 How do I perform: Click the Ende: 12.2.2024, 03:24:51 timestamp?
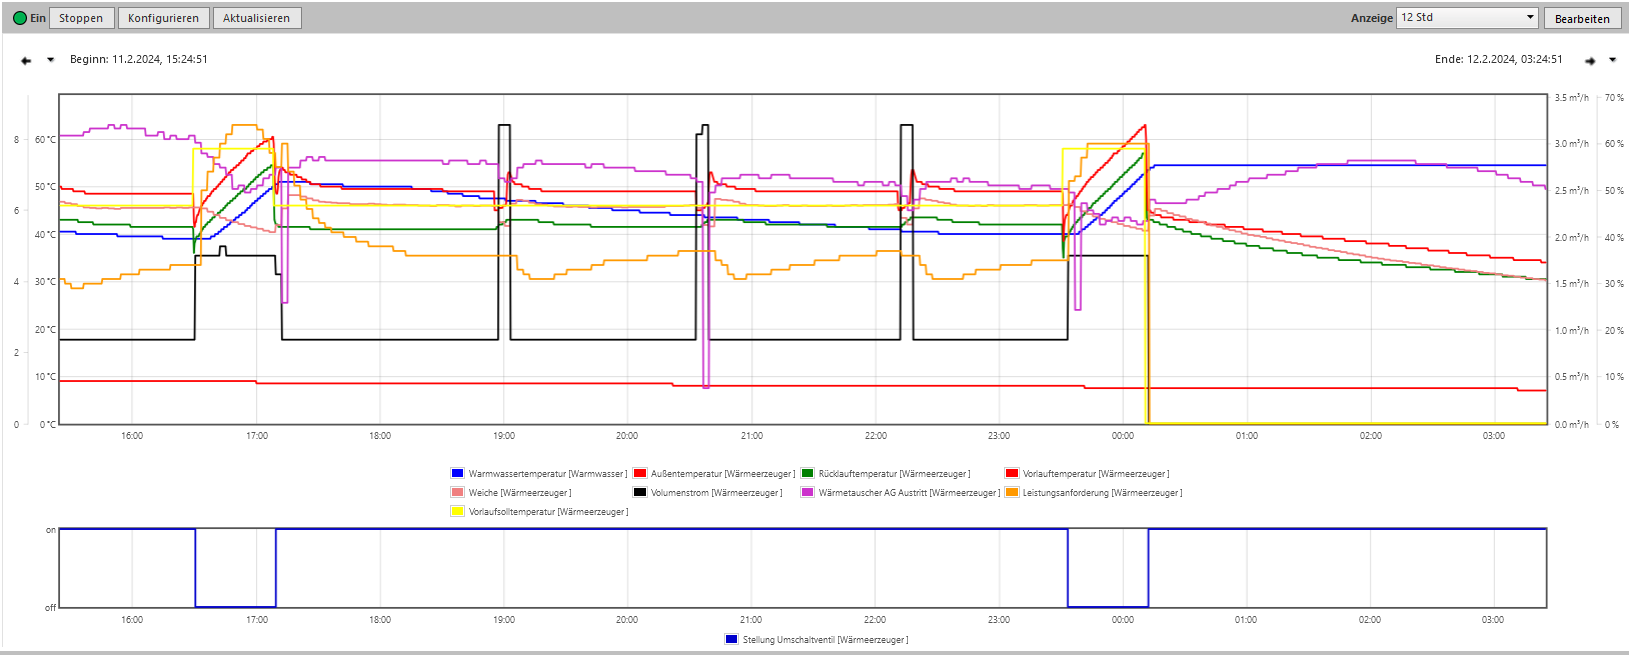point(1498,59)
